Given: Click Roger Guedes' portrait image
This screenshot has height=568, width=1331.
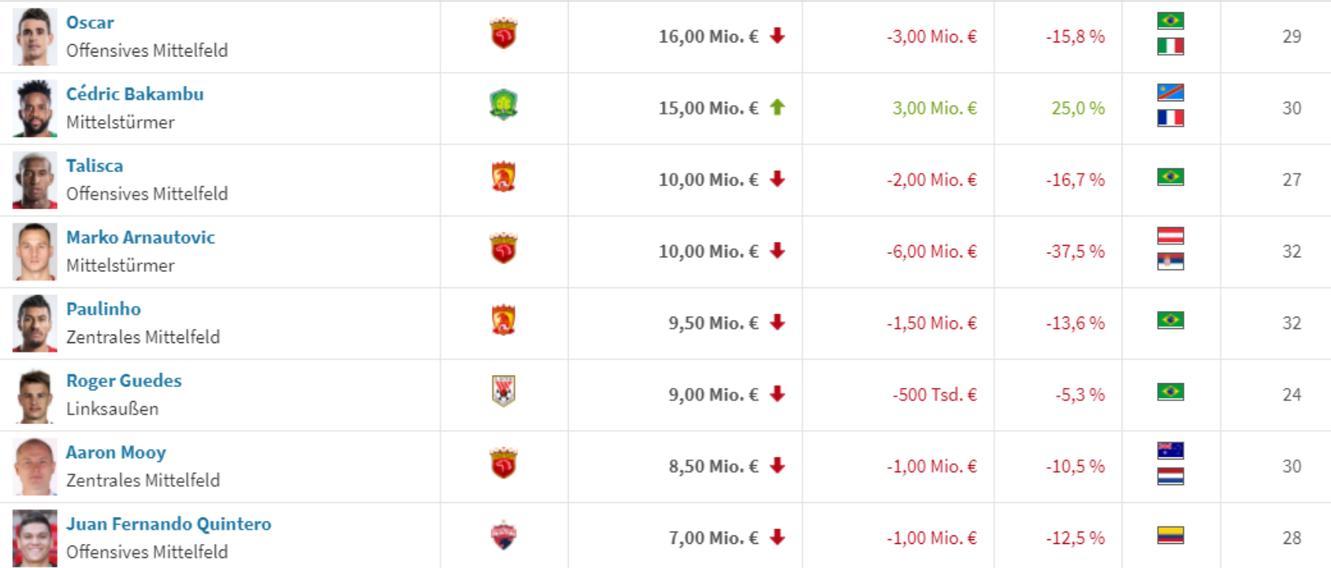Looking at the screenshot, I should pos(35,395).
